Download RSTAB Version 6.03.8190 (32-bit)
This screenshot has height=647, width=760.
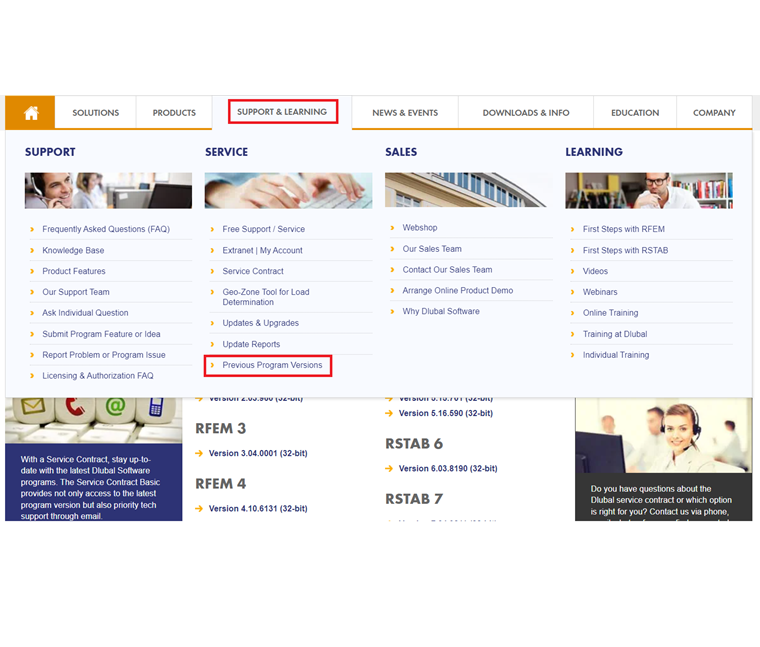(x=448, y=469)
